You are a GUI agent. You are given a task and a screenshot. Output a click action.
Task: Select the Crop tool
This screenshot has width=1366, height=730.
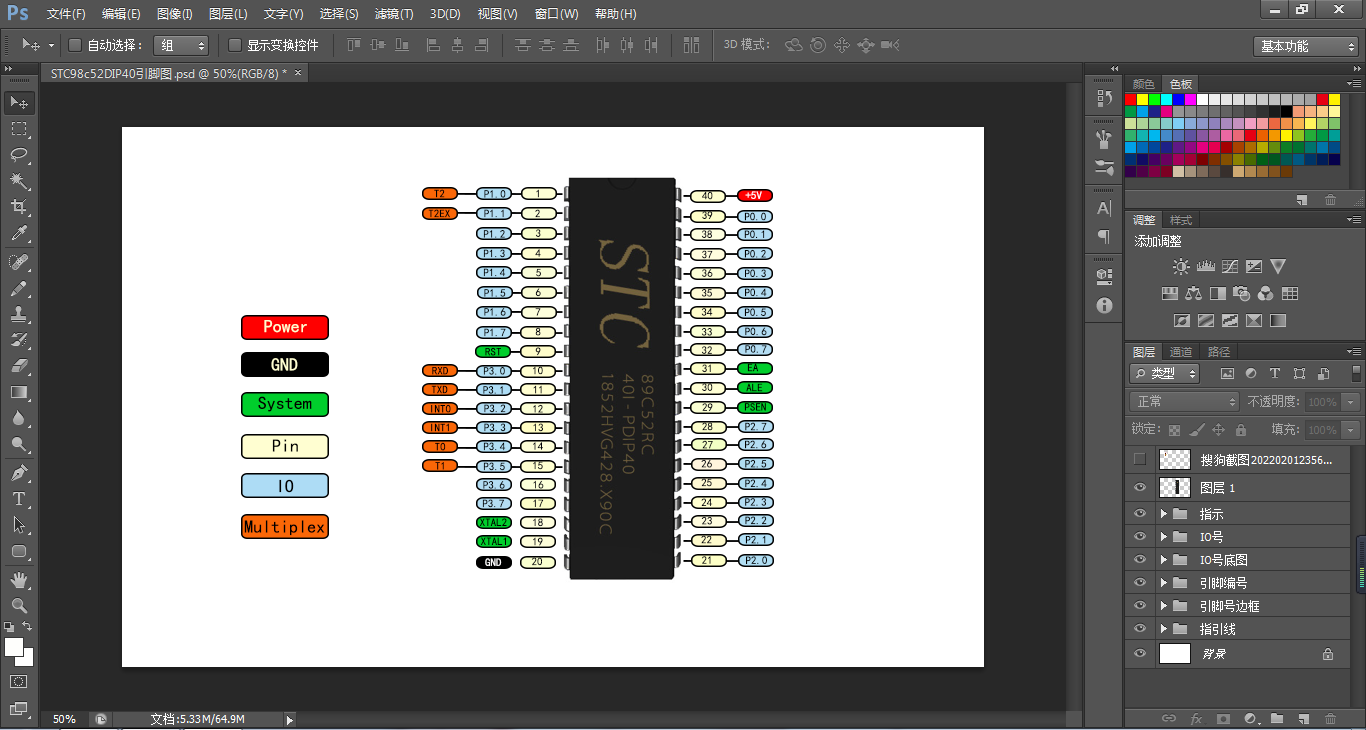(x=19, y=207)
